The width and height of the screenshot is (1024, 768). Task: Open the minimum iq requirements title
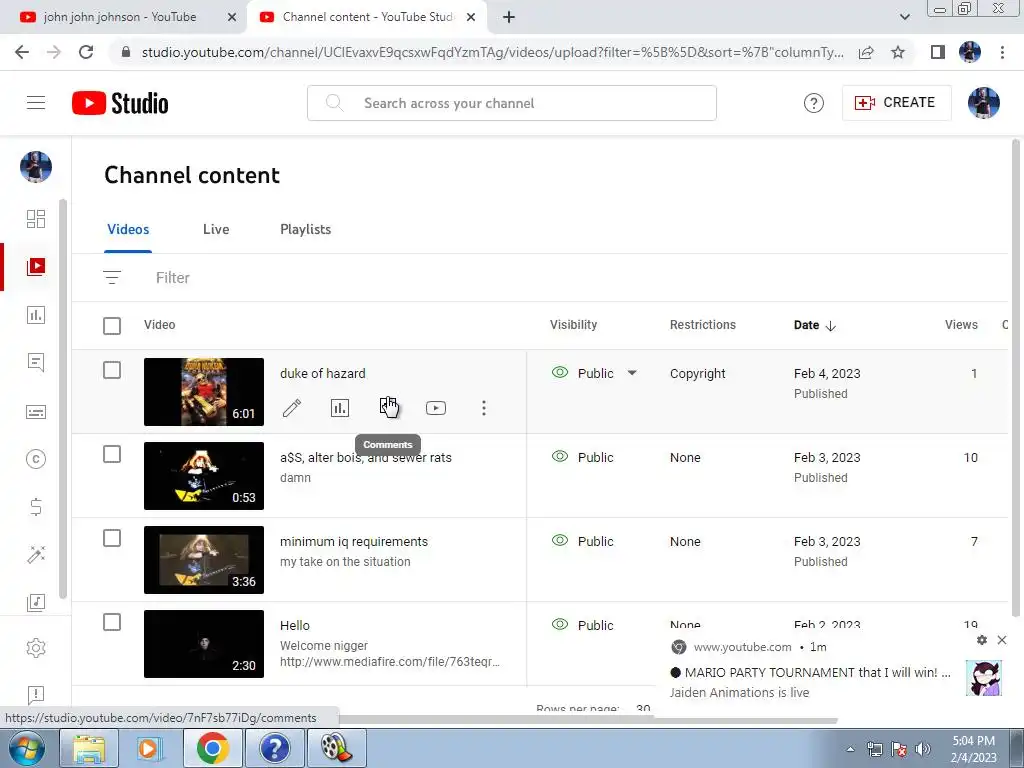coord(354,541)
